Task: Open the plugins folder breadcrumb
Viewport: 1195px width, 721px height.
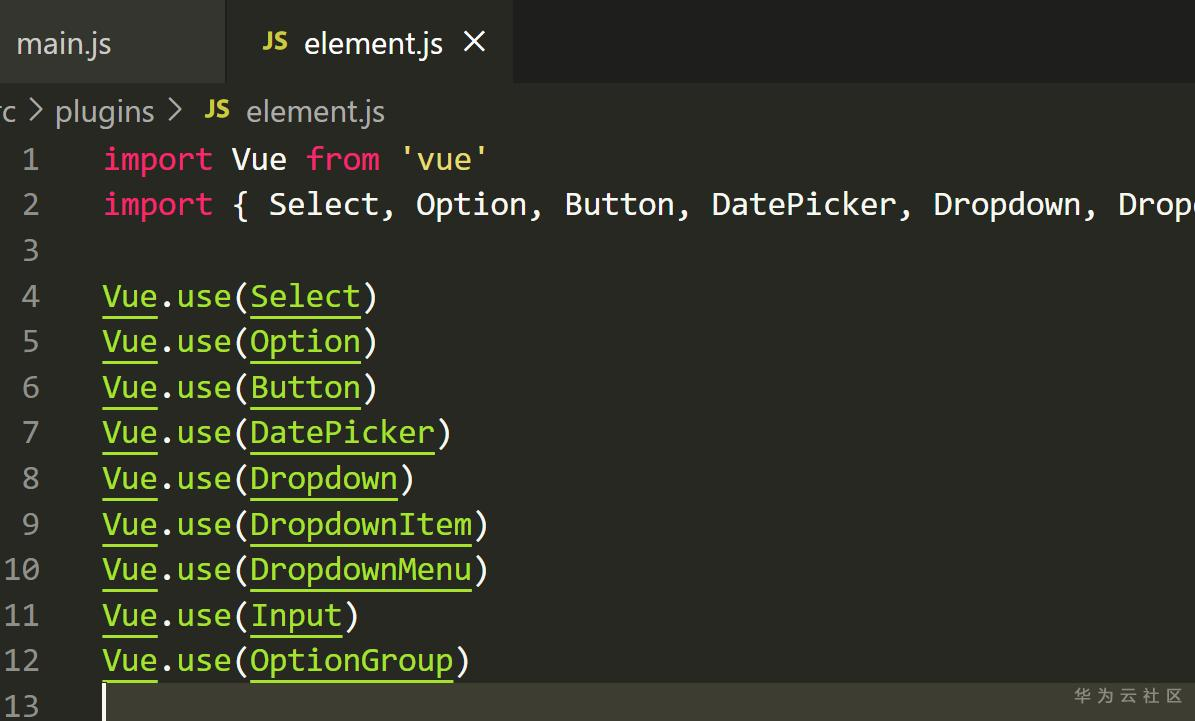Action: pos(105,112)
